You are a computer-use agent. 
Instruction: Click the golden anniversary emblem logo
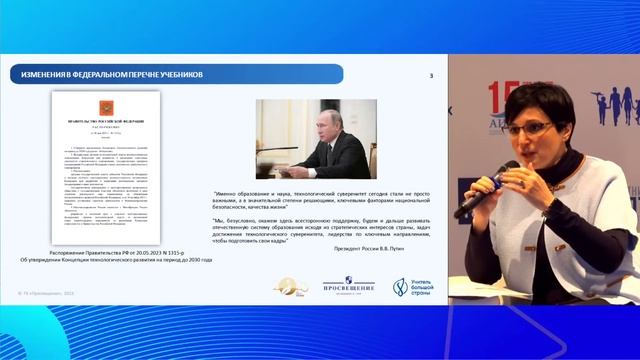point(291,287)
